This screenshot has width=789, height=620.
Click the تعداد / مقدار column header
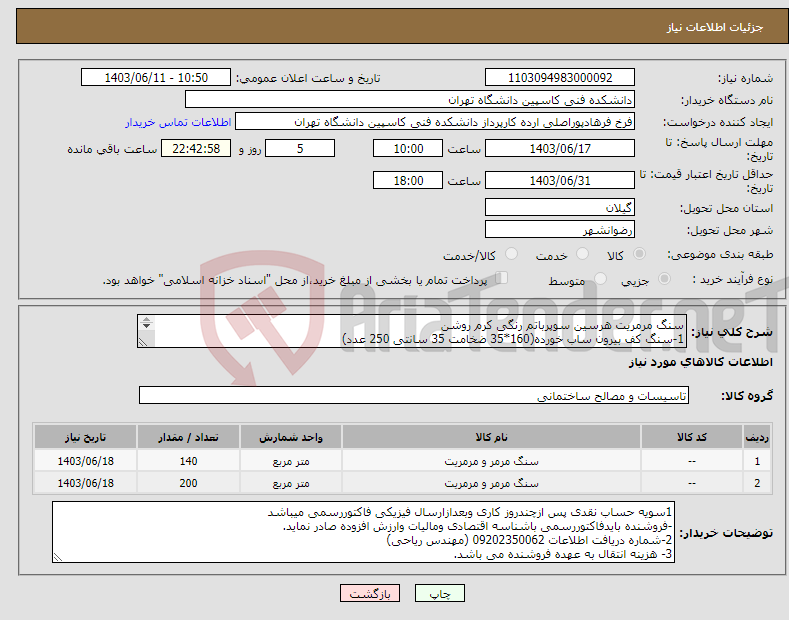[x=188, y=437]
